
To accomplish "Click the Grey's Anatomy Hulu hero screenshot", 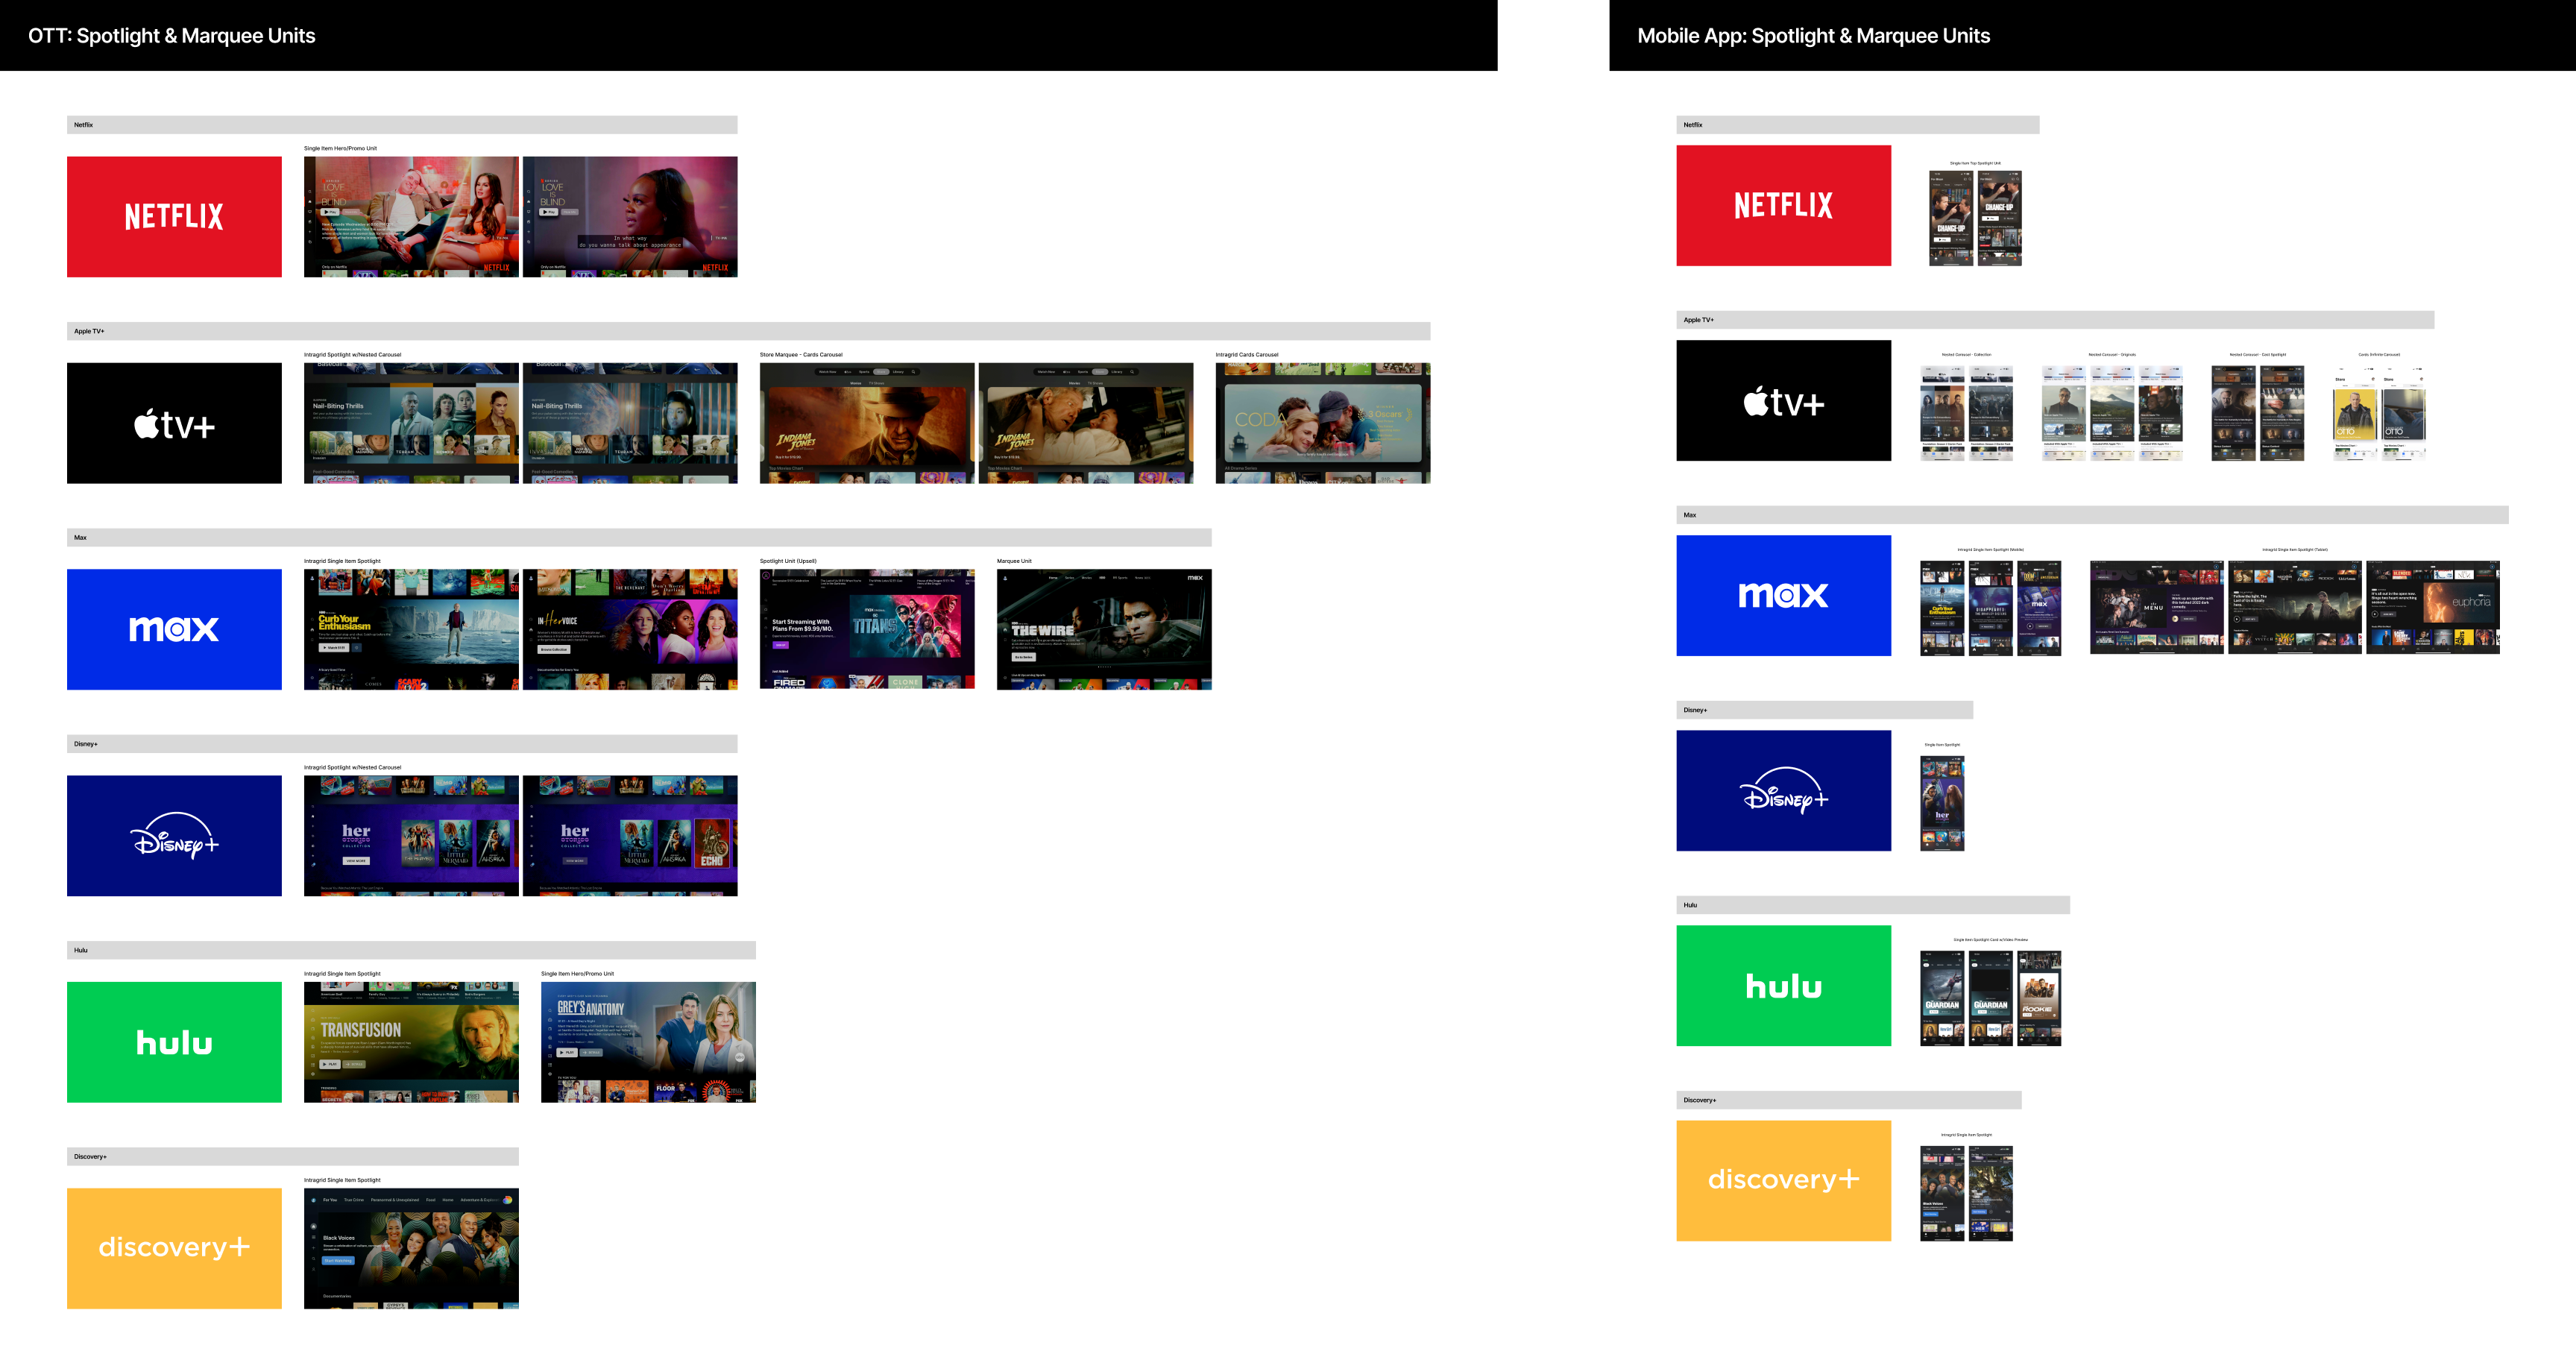I will coord(648,1042).
